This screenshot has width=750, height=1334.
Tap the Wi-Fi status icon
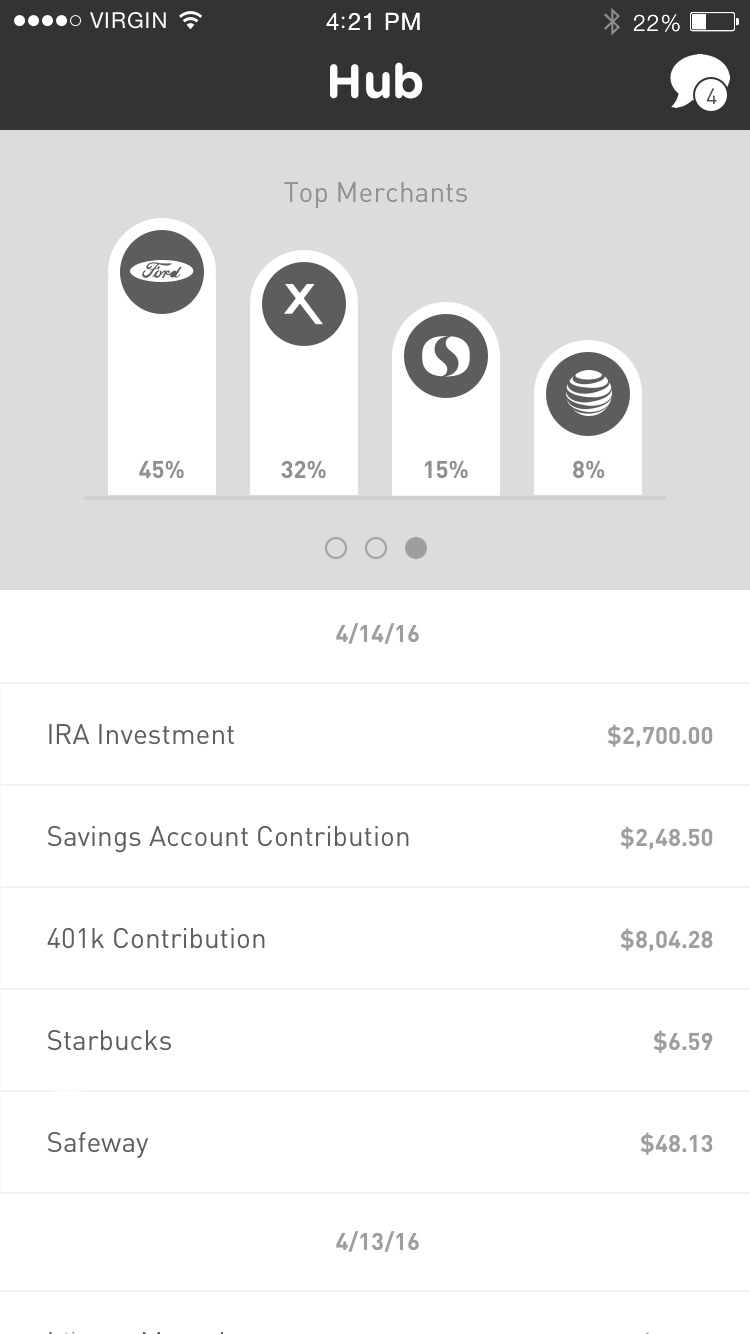[189, 21]
